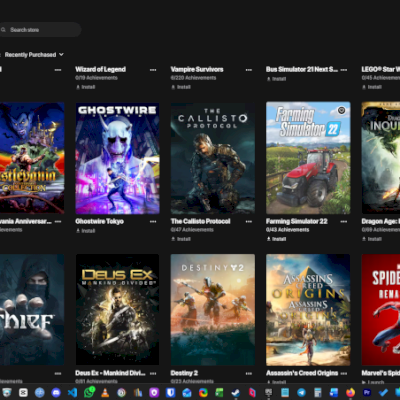Install Farming Simulator 22
Screen dimensions: 400x400
click(276, 239)
